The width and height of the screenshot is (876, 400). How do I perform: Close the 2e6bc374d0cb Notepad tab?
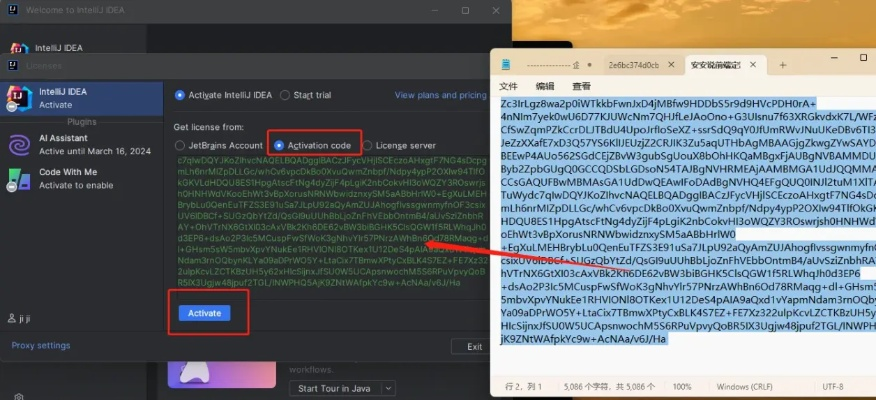(x=672, y=65)
